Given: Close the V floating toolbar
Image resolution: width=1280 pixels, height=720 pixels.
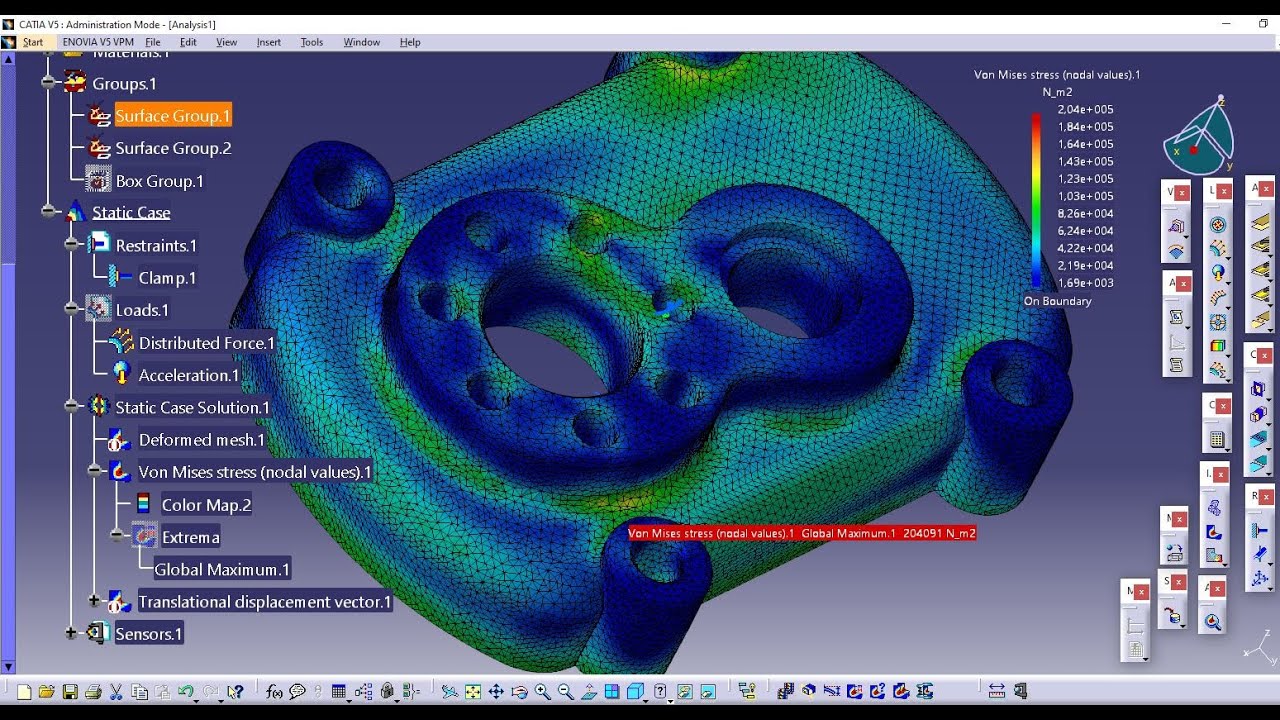Looking at the screenshot, I should pyautogui.click(x=1182, y=193).
